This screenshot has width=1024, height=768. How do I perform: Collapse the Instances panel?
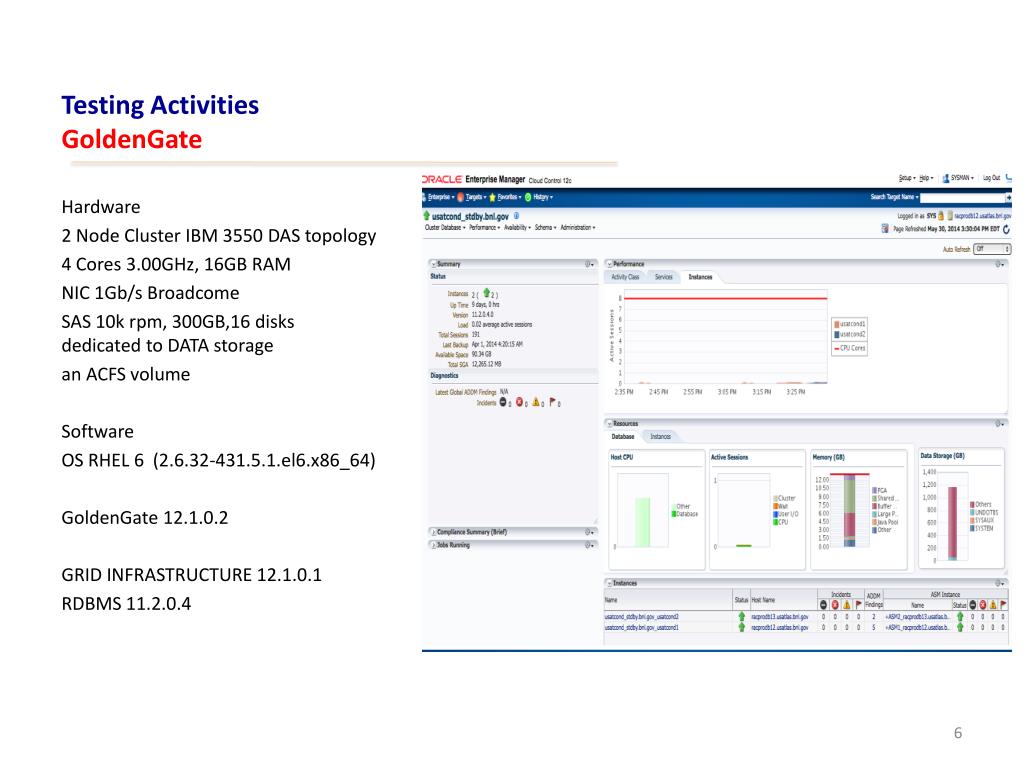[609, 583]
